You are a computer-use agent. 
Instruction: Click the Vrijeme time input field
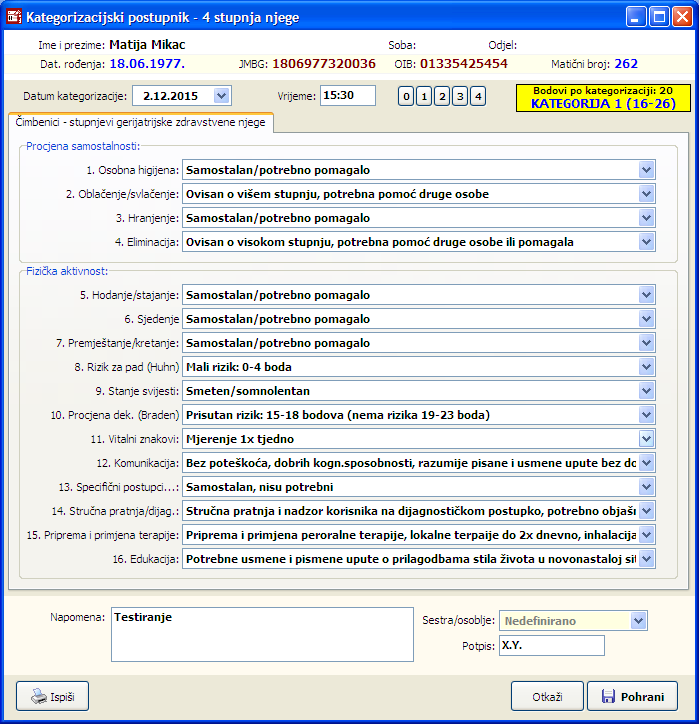pyautogui.click(x=347, y=96)
